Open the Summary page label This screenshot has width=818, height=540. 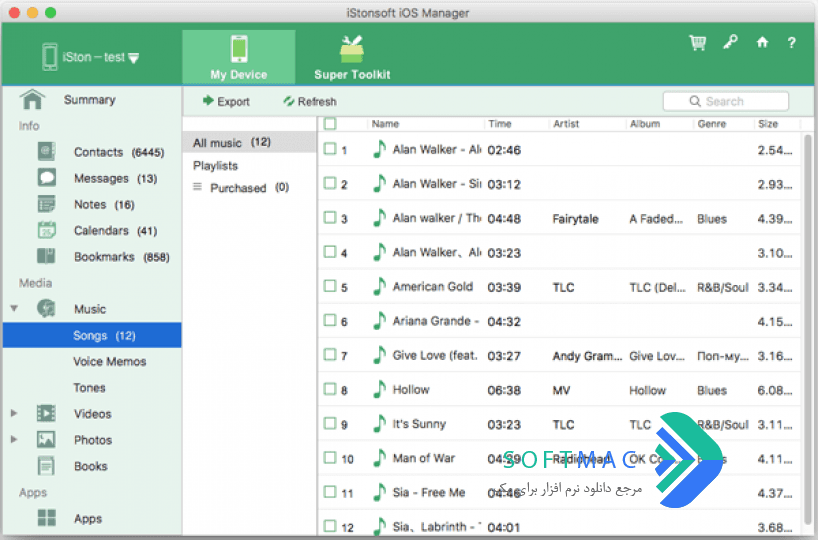click(x=90, y=100)
